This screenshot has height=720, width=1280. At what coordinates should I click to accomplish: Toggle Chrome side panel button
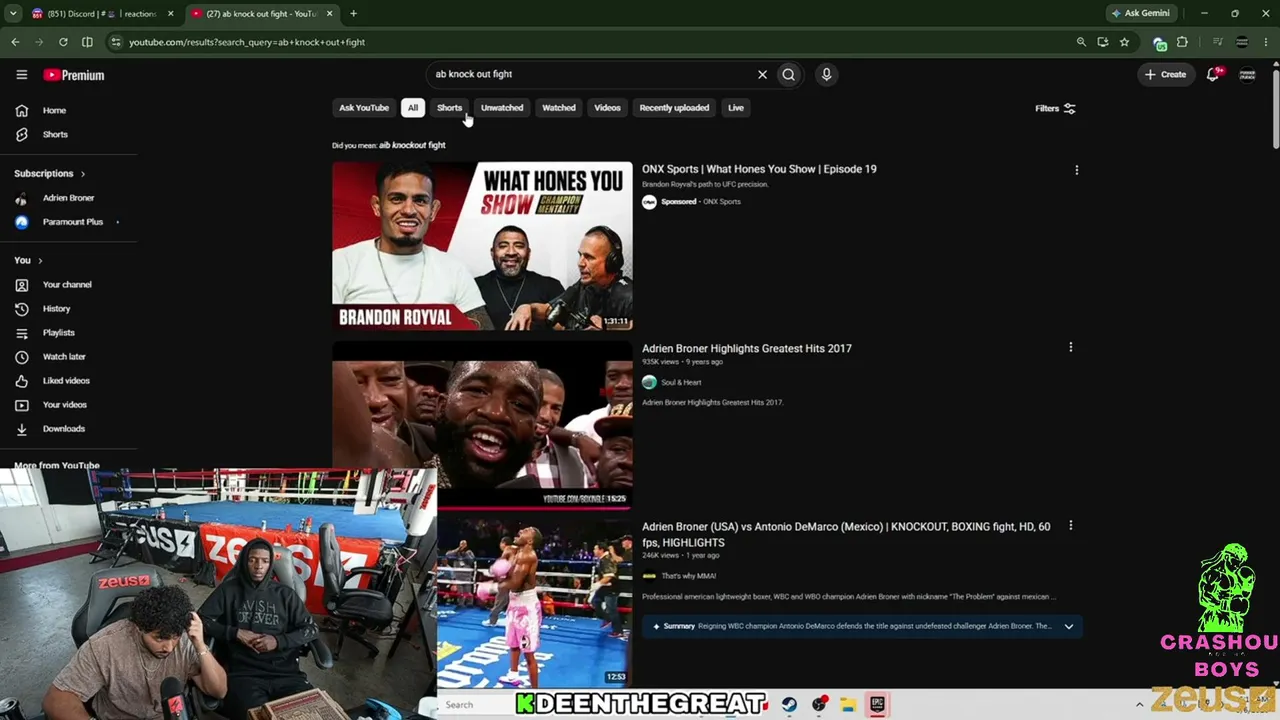coord(87,42)
